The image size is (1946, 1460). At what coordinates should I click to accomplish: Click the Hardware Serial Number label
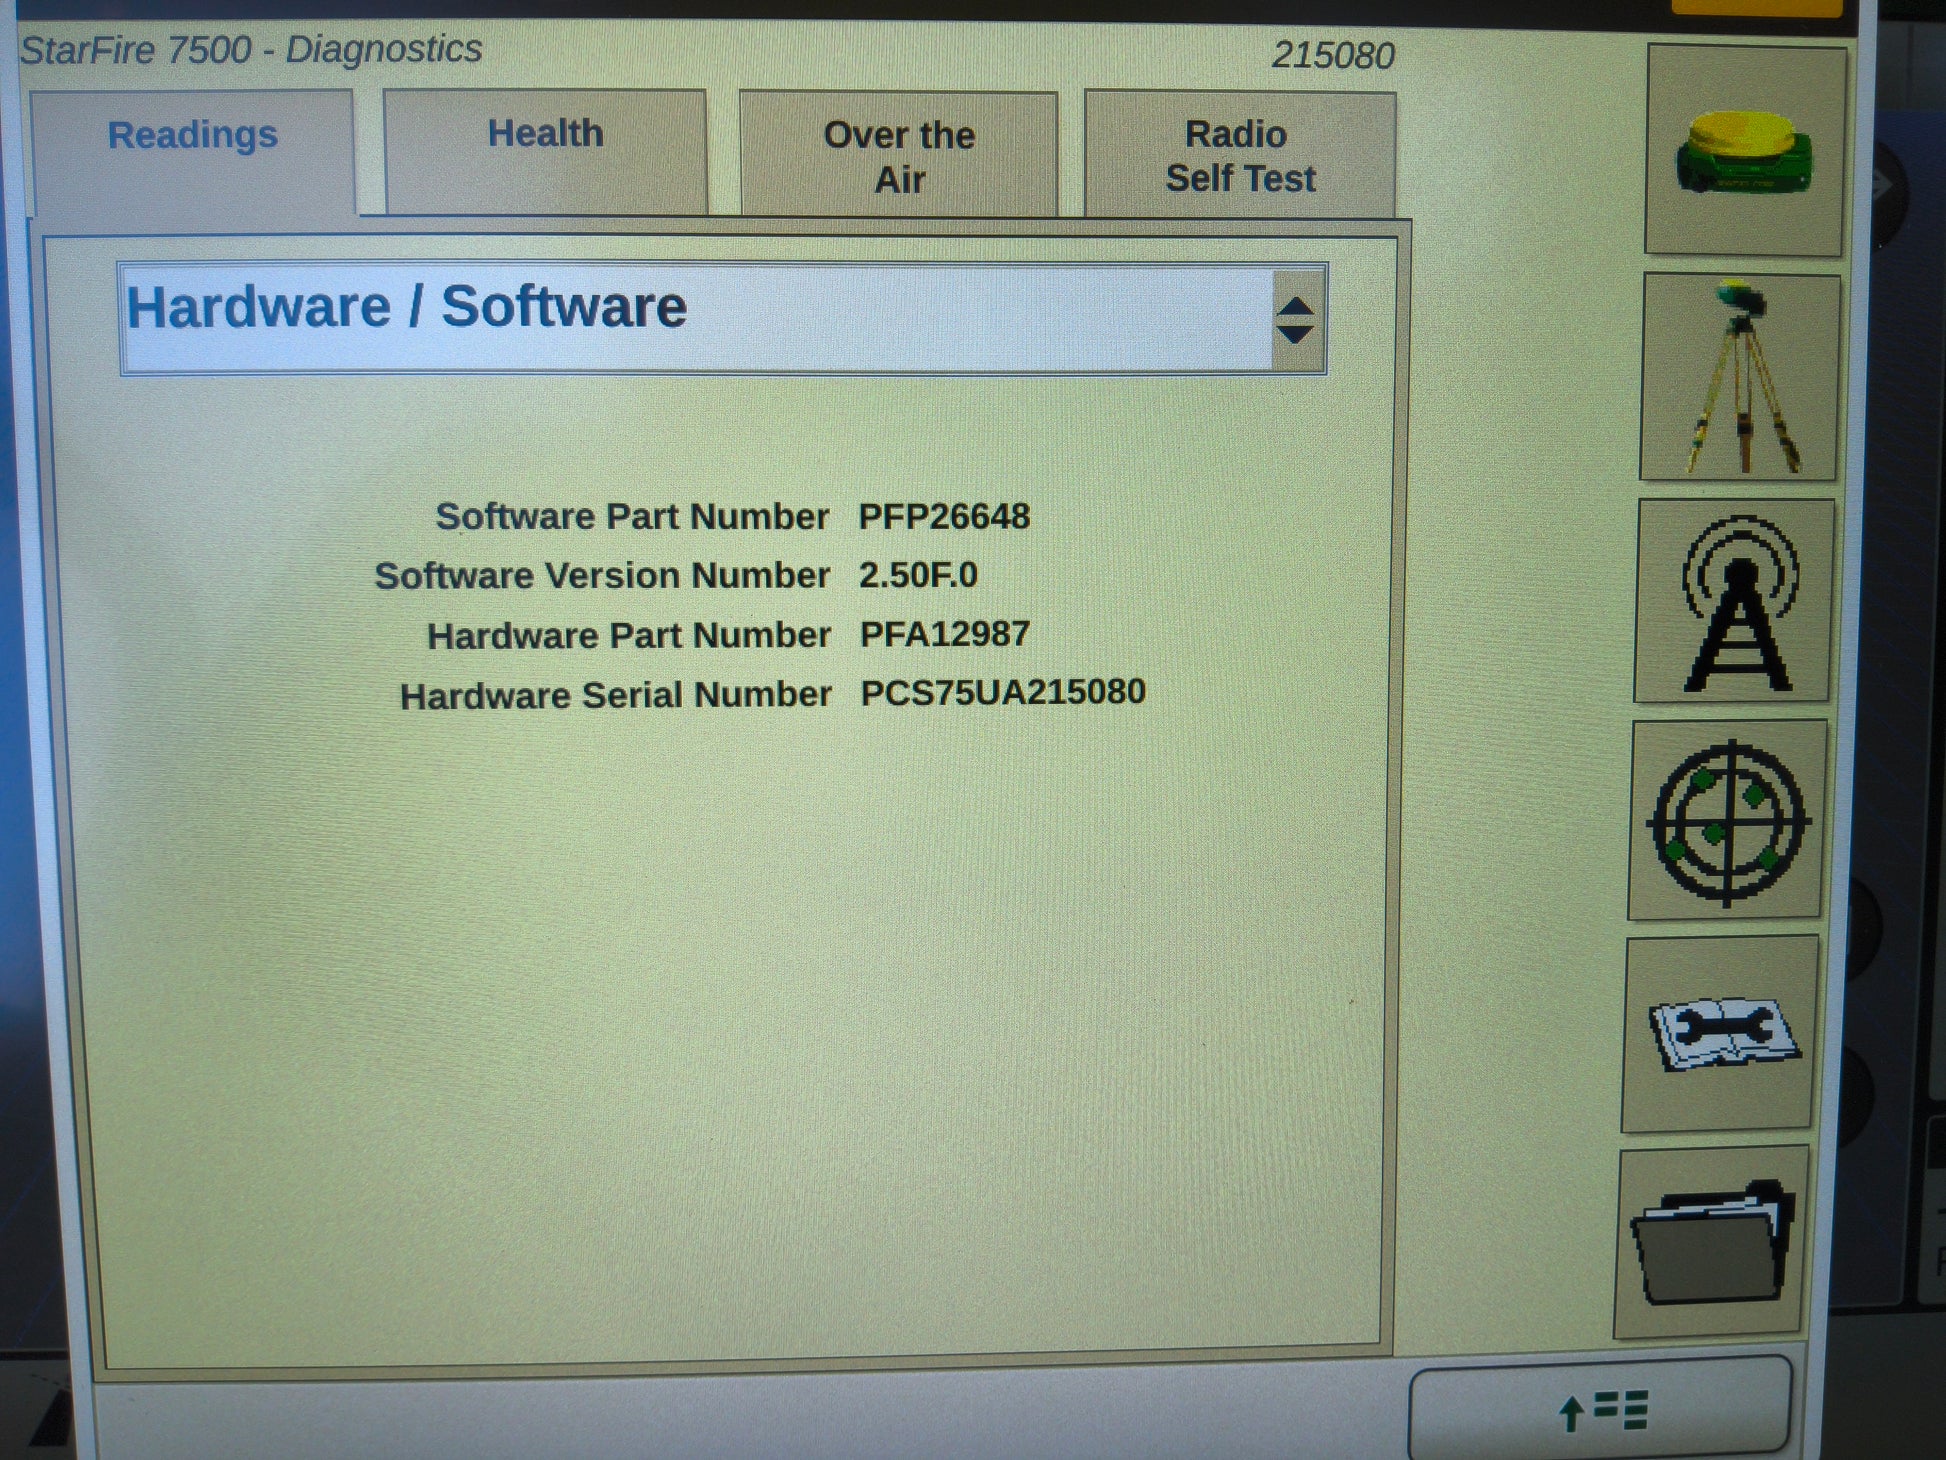(615, 695)
